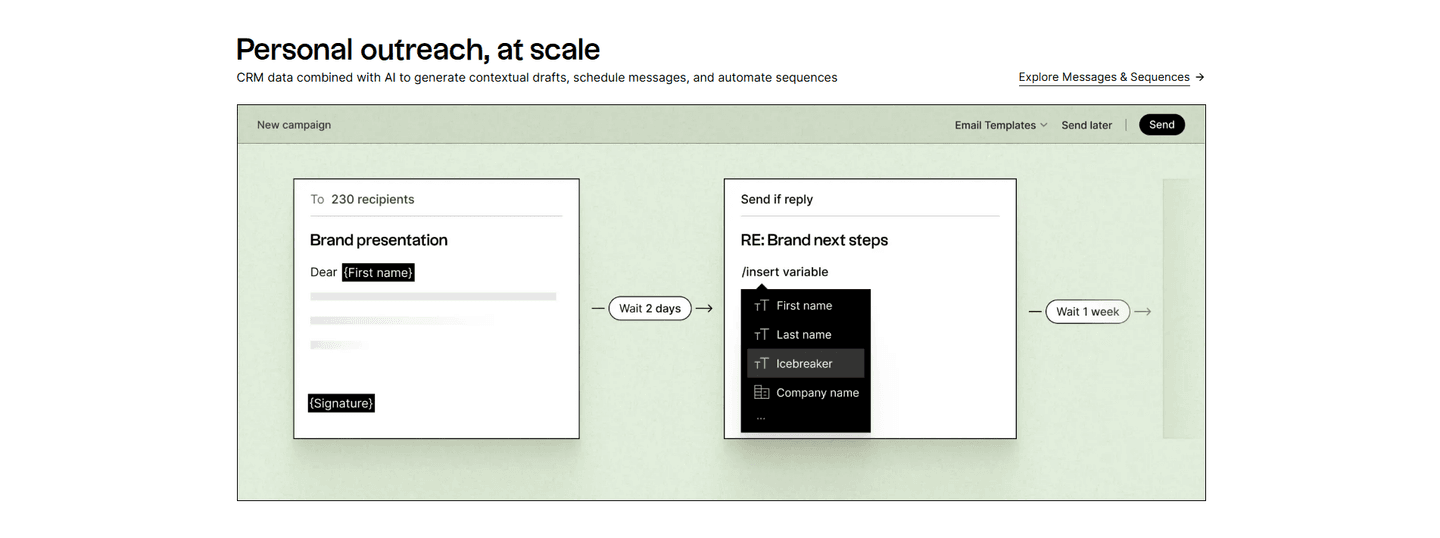The height and width of the screenshot is (538, 1440).
Task: Click the /insert variable command text
Action: click(x=785, y=272)
